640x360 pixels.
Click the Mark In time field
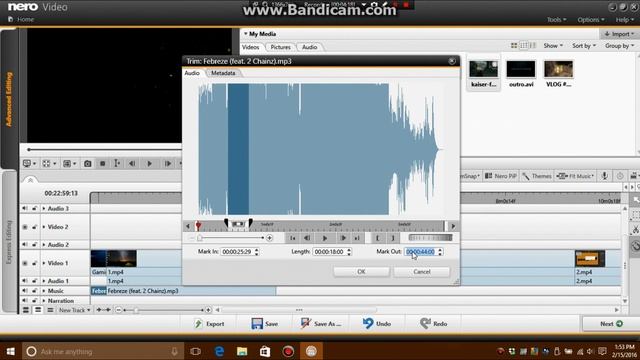tap(237, 252)
